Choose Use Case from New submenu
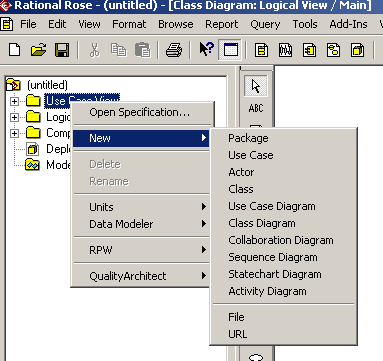Viewport: 383px width, 361px height. pos(283,155)
